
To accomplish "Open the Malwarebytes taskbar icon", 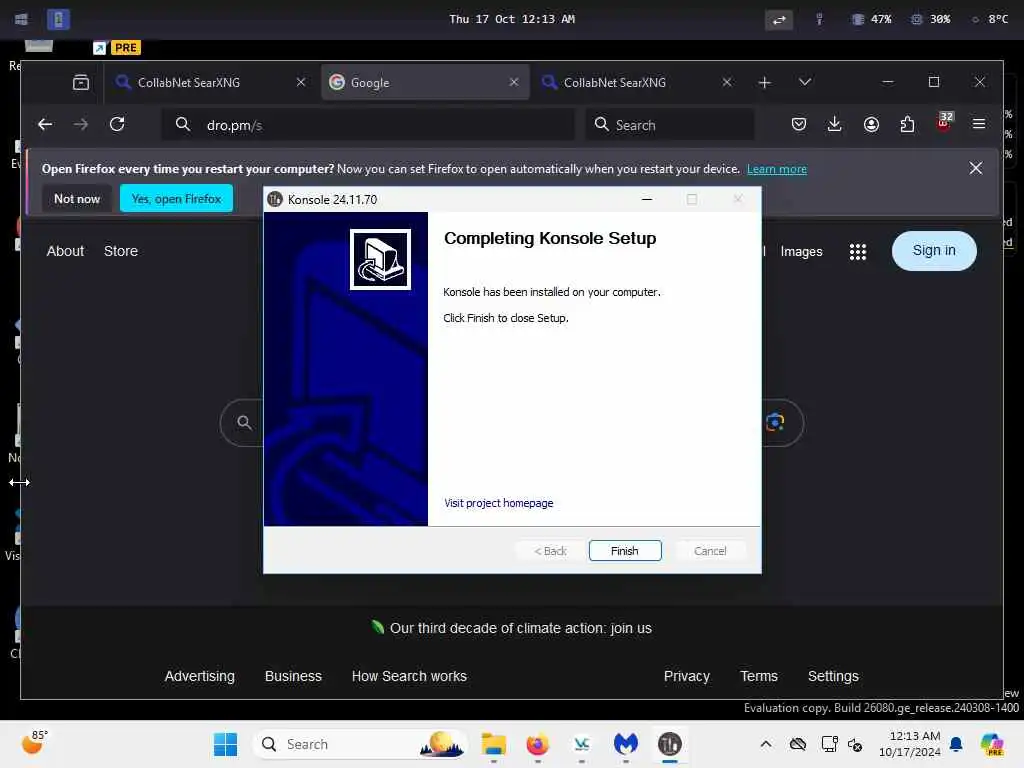I will pos(625,744).
